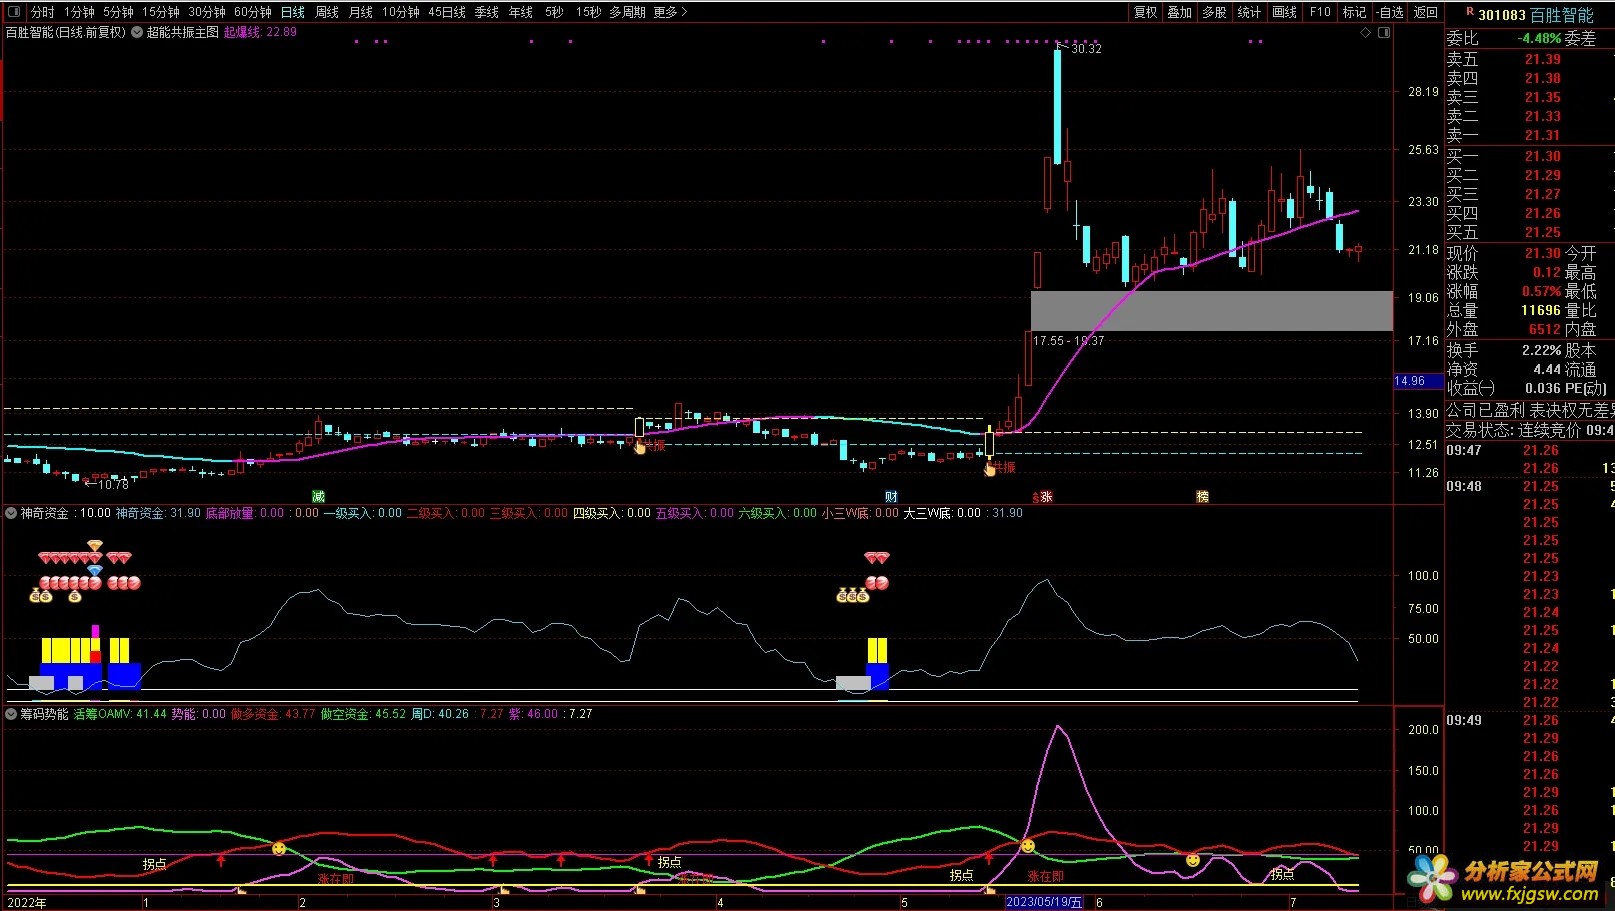The height and width of the screenshot is (911, 1615).
Task: Select the 15分钟 period
Action: [x=160, y=12]
